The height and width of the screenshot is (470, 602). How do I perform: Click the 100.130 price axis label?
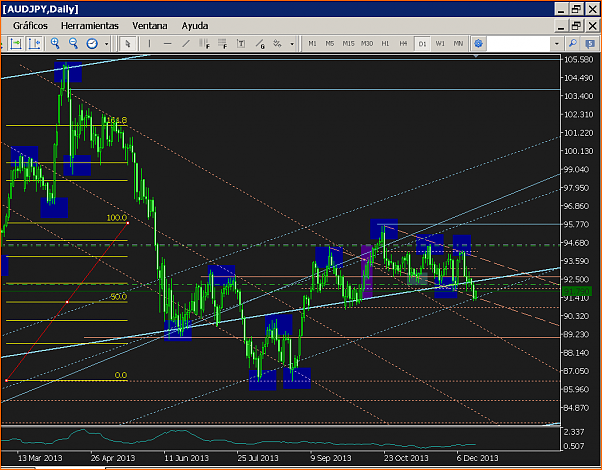click(579, 151)
